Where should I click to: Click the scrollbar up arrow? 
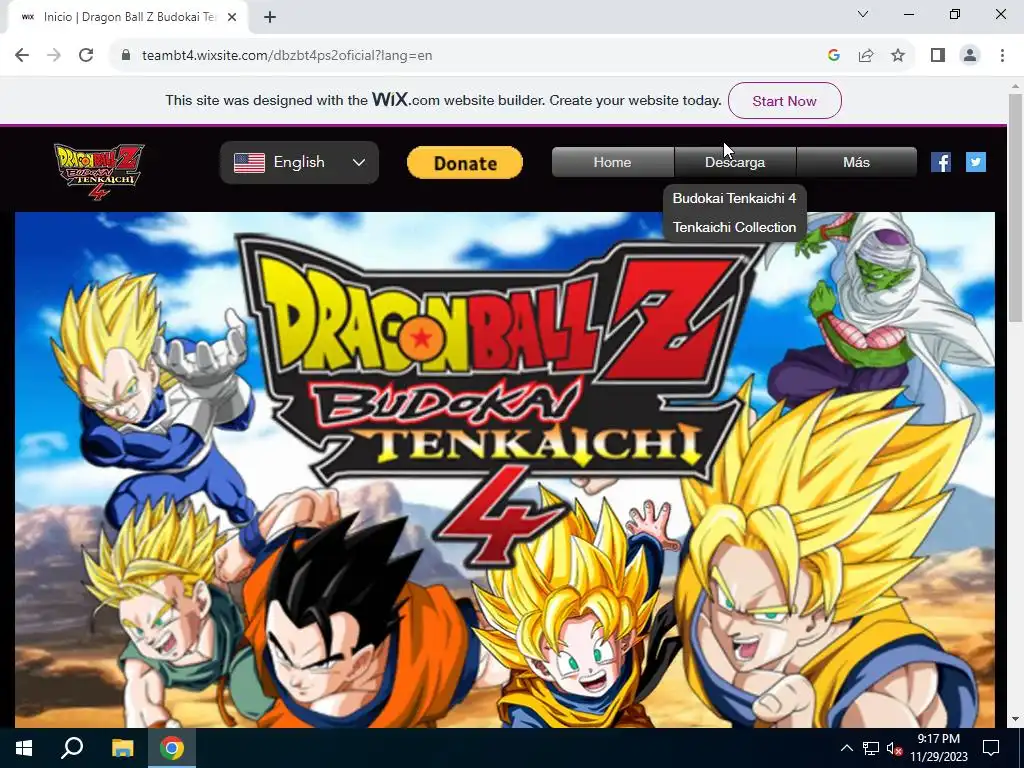(1015, 86)
